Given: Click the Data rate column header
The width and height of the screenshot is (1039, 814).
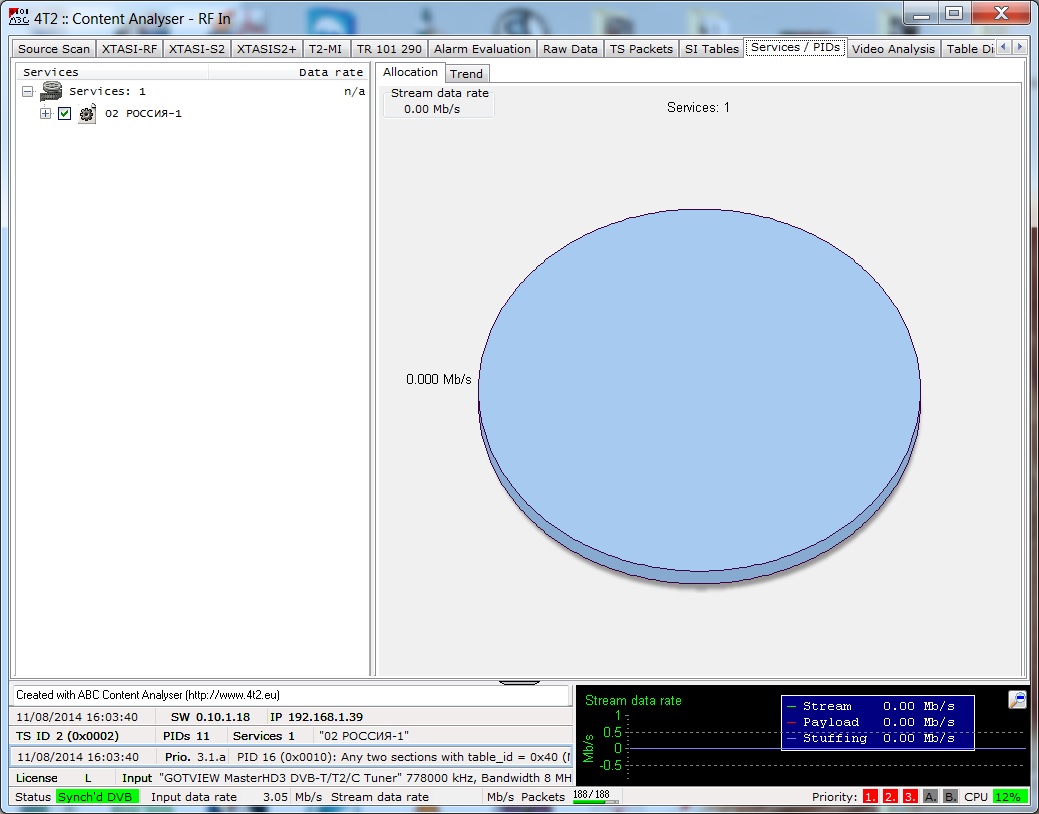Looking at the screenshot, I should coord(331,72).
